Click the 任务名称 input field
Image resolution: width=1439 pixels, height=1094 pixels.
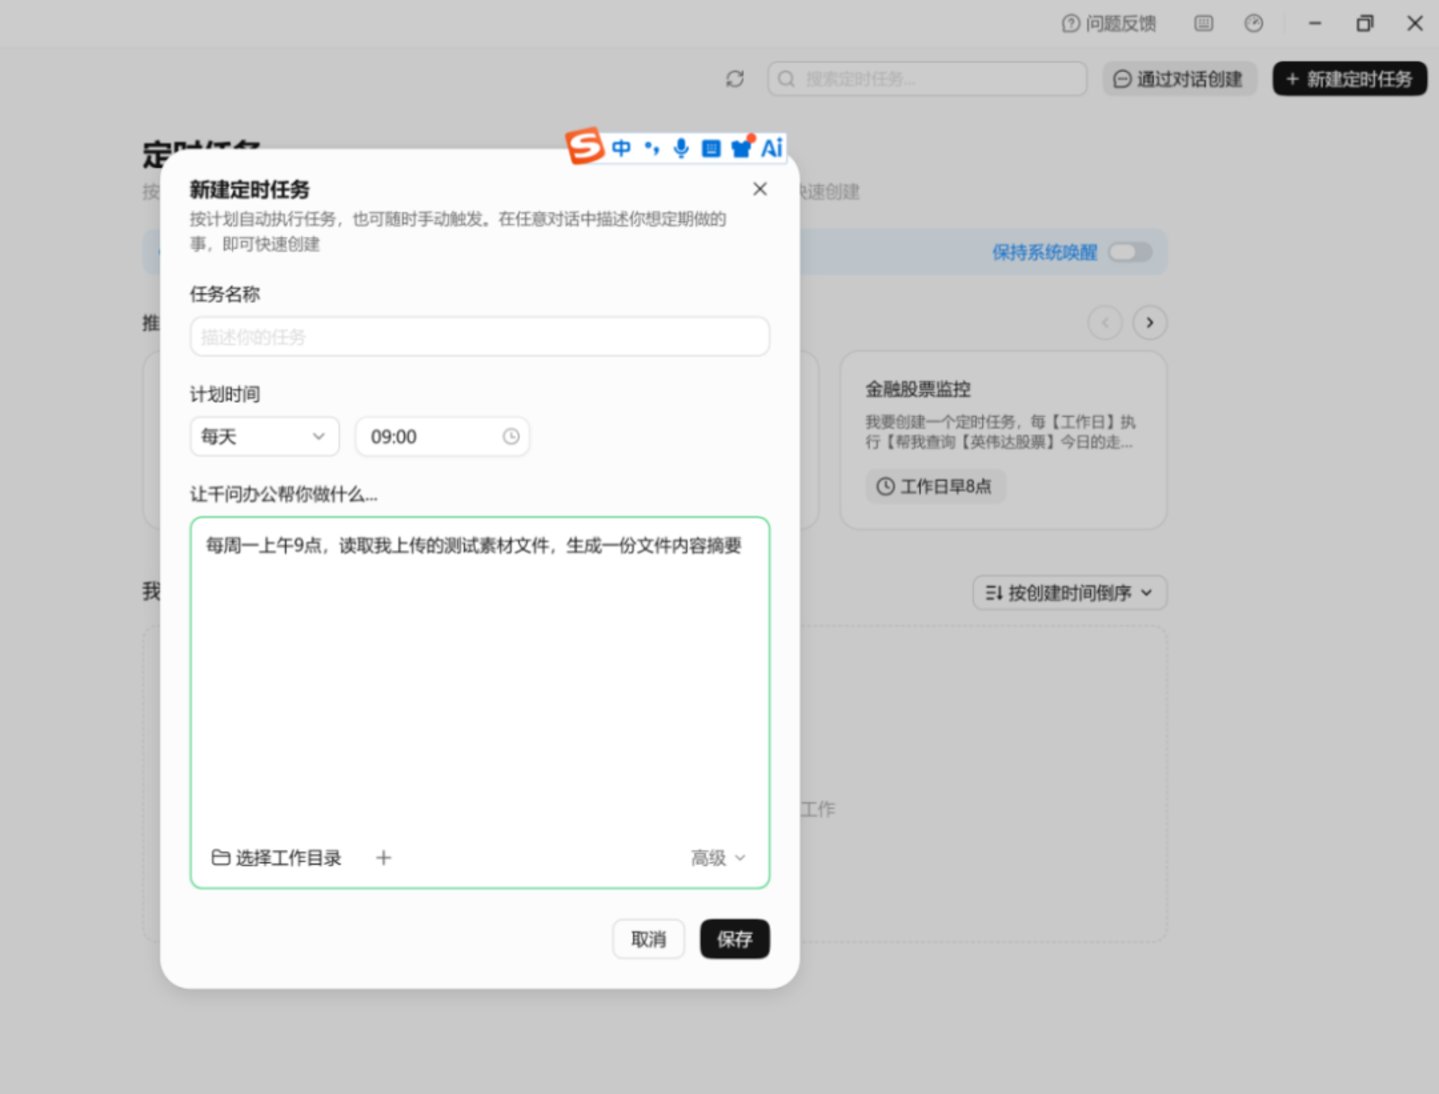coord(480,337)
